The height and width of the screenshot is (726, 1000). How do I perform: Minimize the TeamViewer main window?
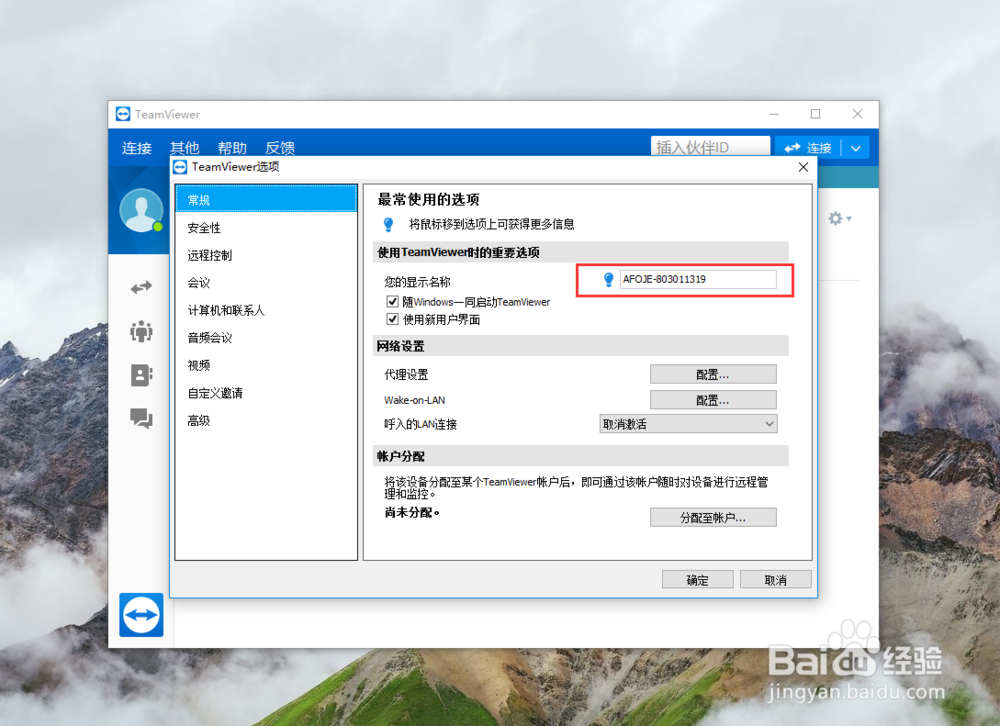pyautogui.click(x=774, y=114)
